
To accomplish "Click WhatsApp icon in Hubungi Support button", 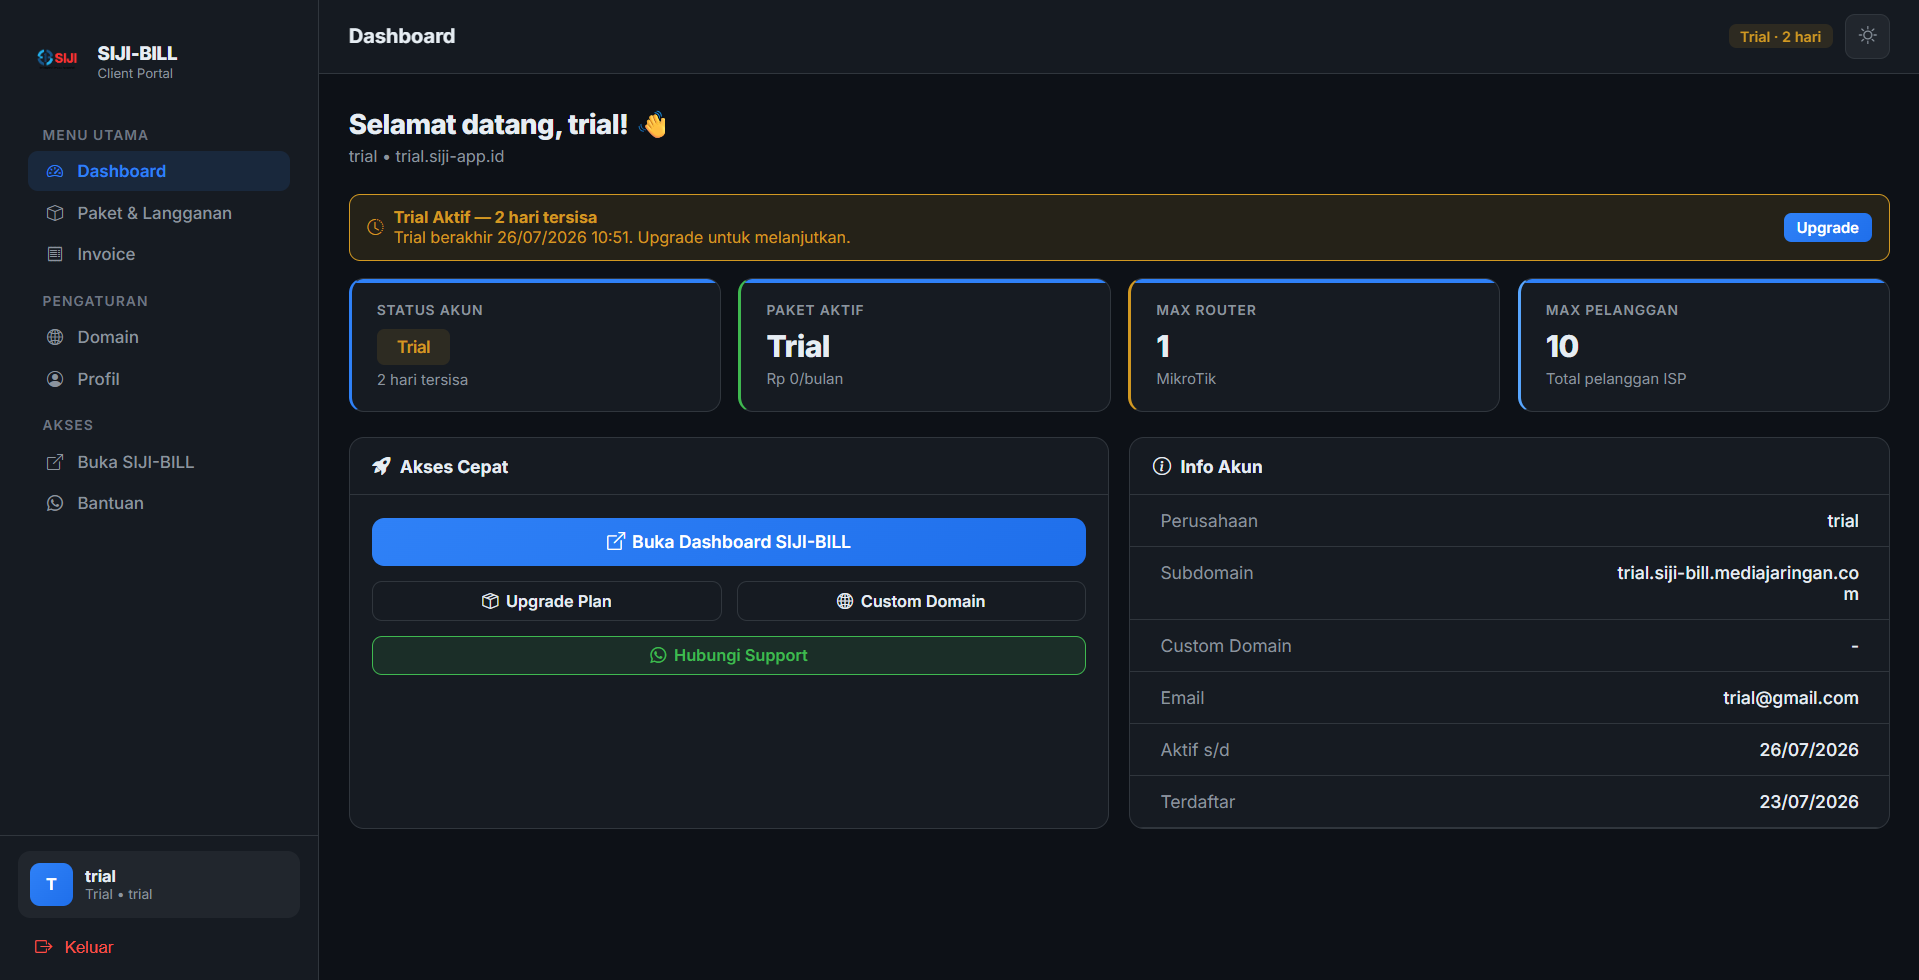I will [x=658, y=655].
